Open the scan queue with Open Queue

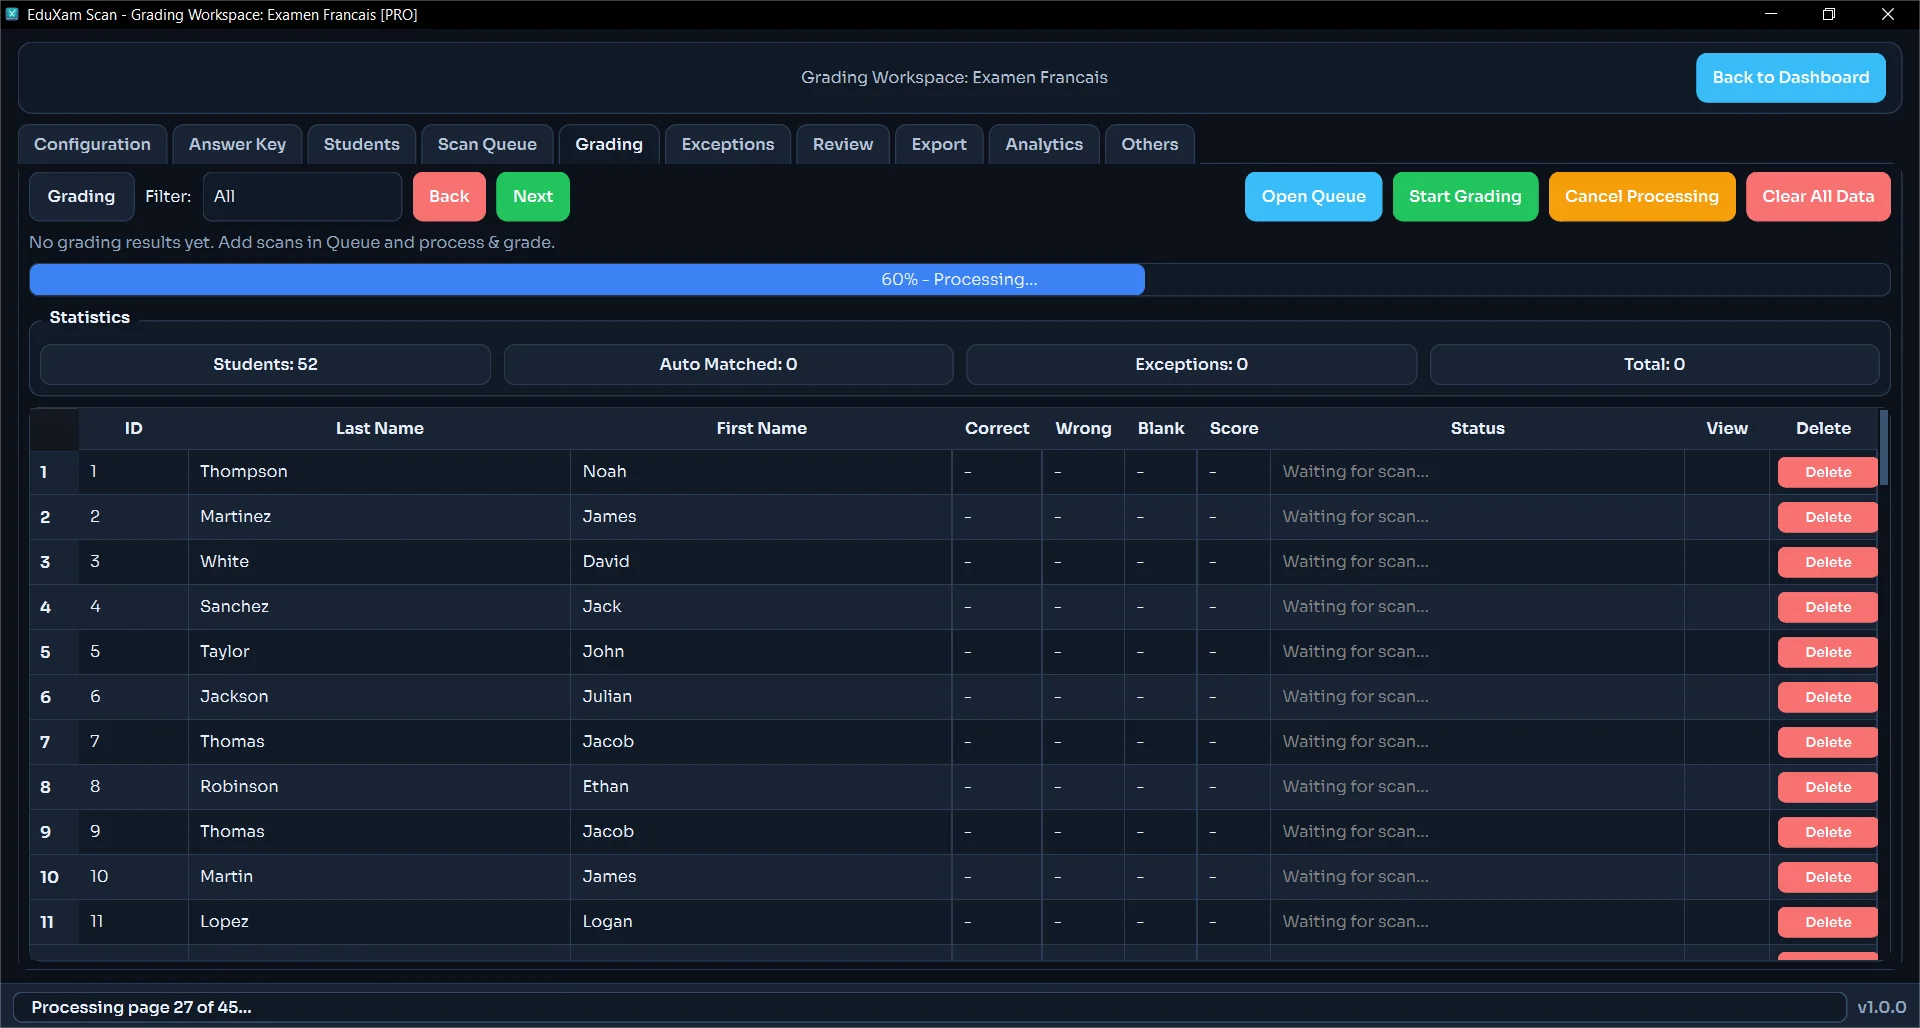pyautogui.click(x=1312, y=196)
